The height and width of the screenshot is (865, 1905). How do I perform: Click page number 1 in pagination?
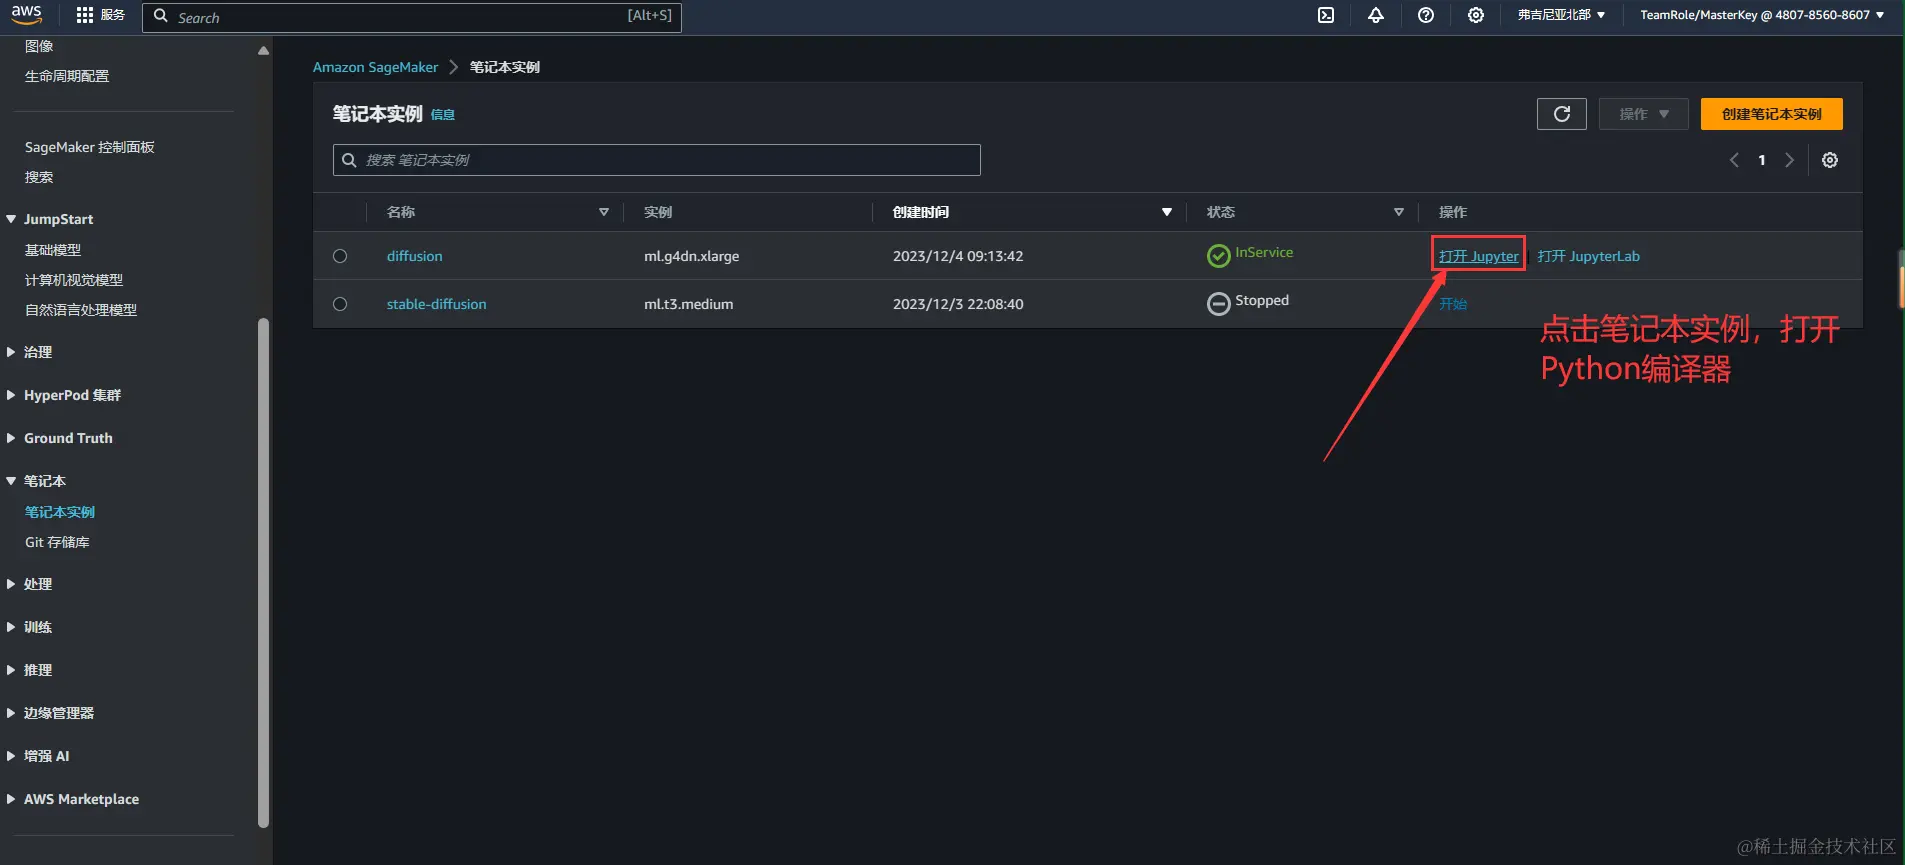pos(1762,160)
